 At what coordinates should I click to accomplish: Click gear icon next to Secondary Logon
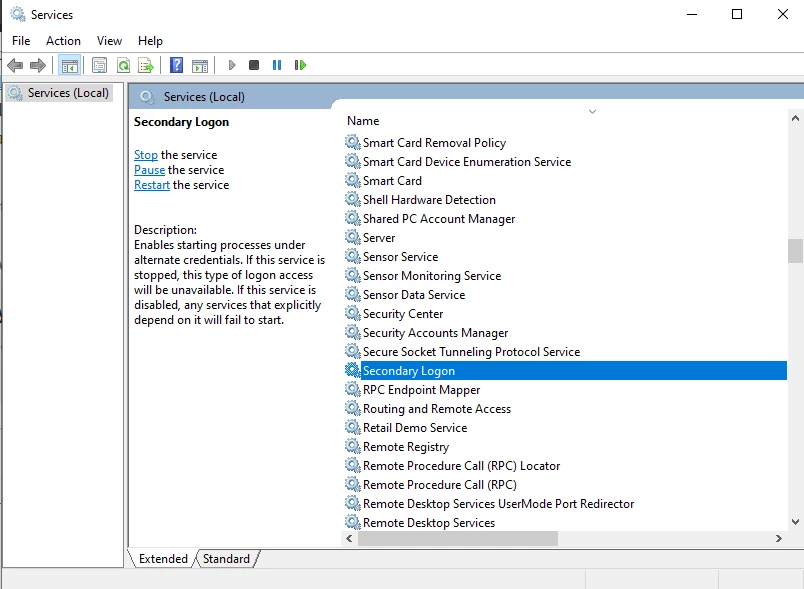[352, 370]
